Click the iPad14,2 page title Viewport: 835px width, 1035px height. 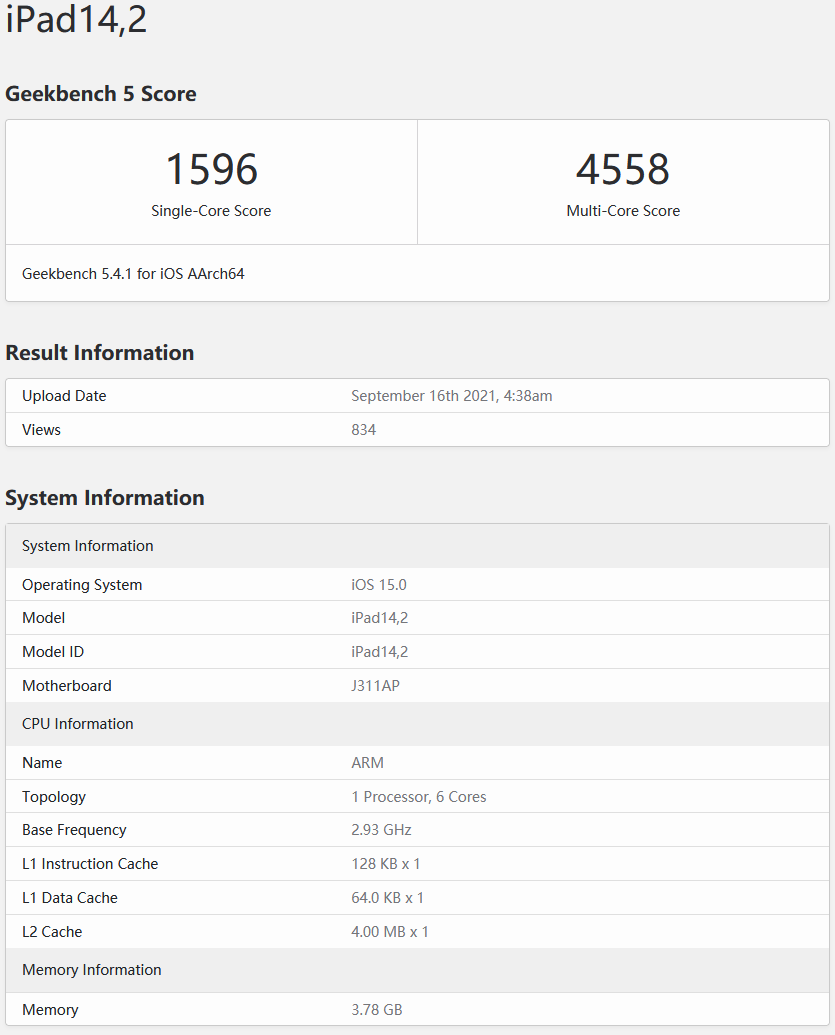76,20
